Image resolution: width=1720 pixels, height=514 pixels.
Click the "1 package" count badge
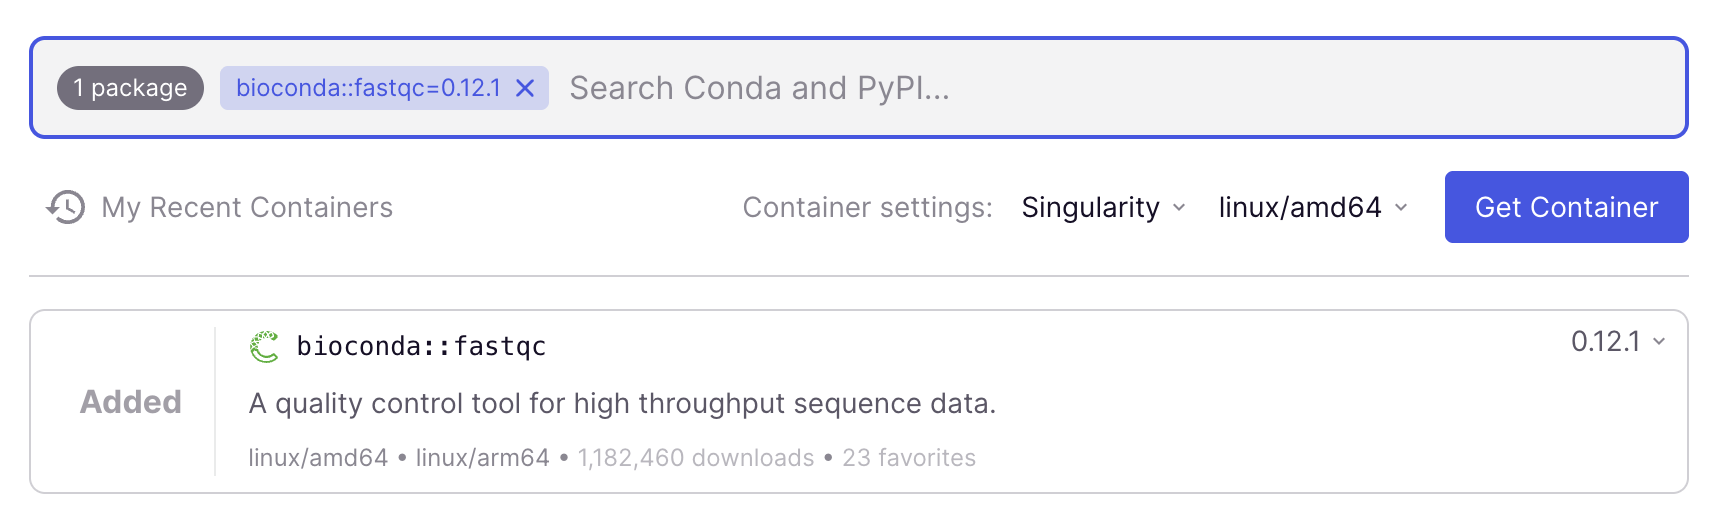click(x=130, y=88)
